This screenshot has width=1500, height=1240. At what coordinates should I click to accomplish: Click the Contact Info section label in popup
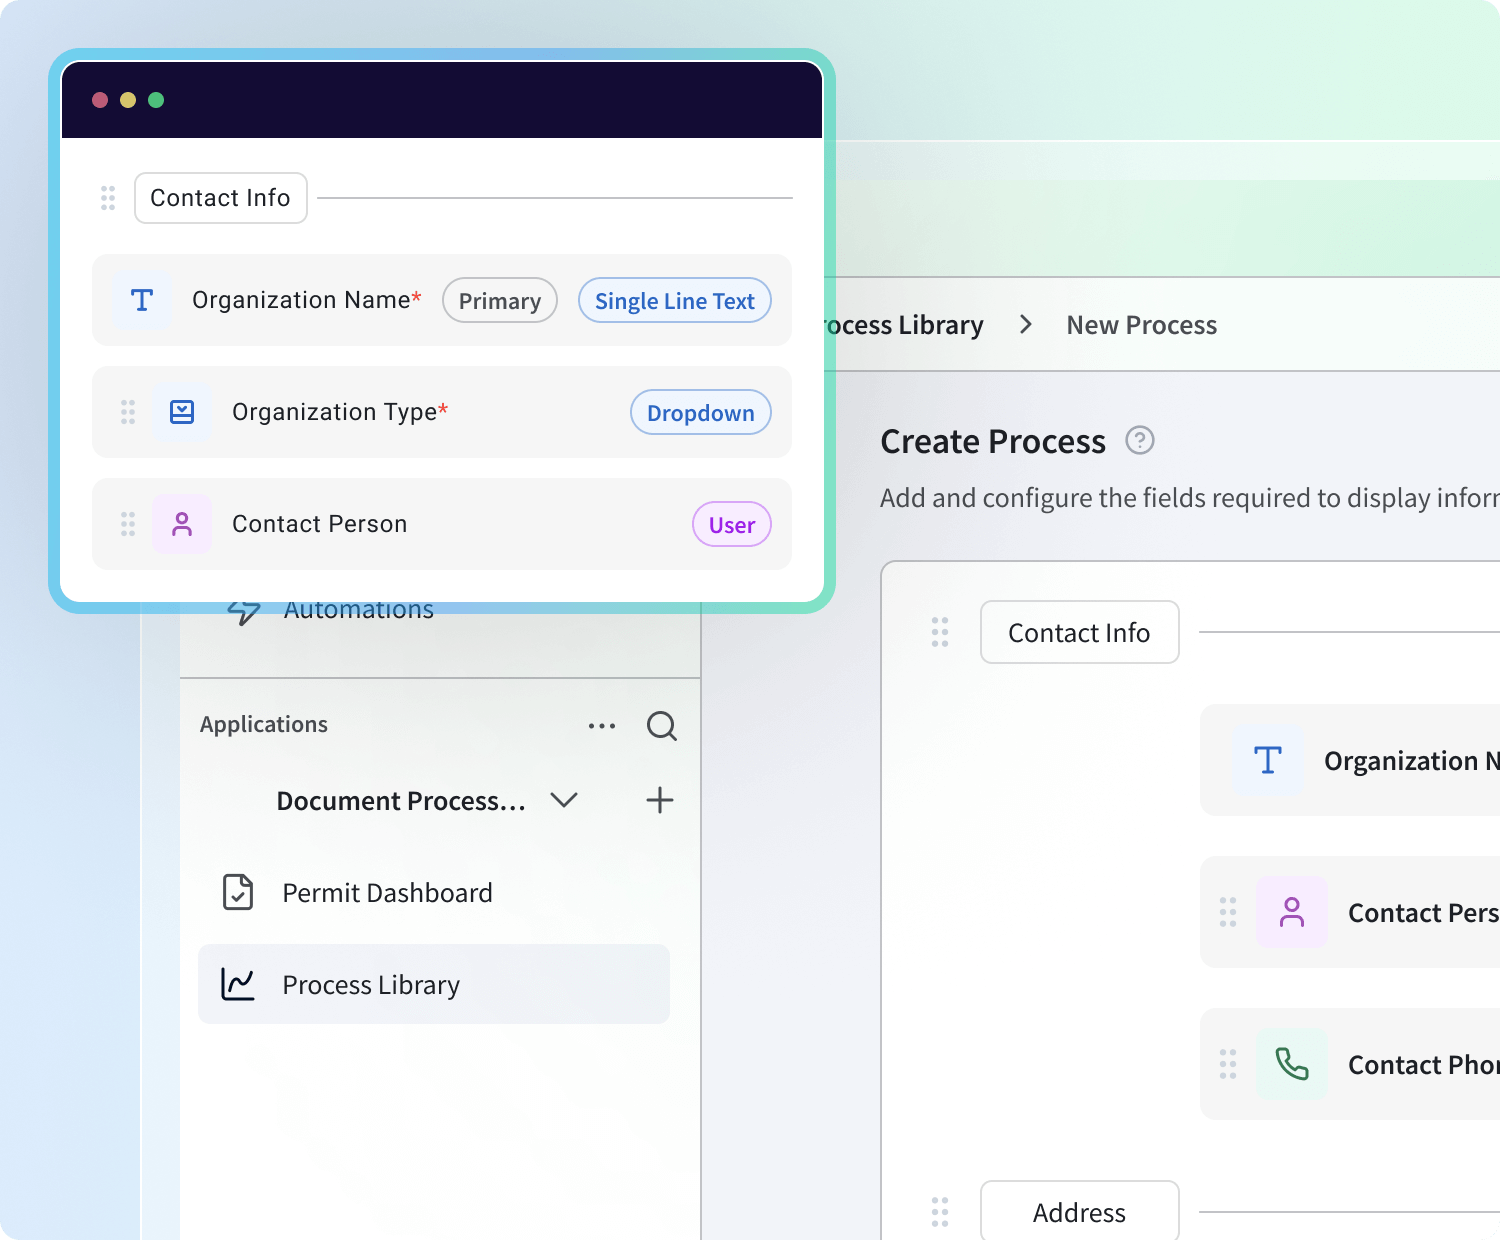coord(220,198)
